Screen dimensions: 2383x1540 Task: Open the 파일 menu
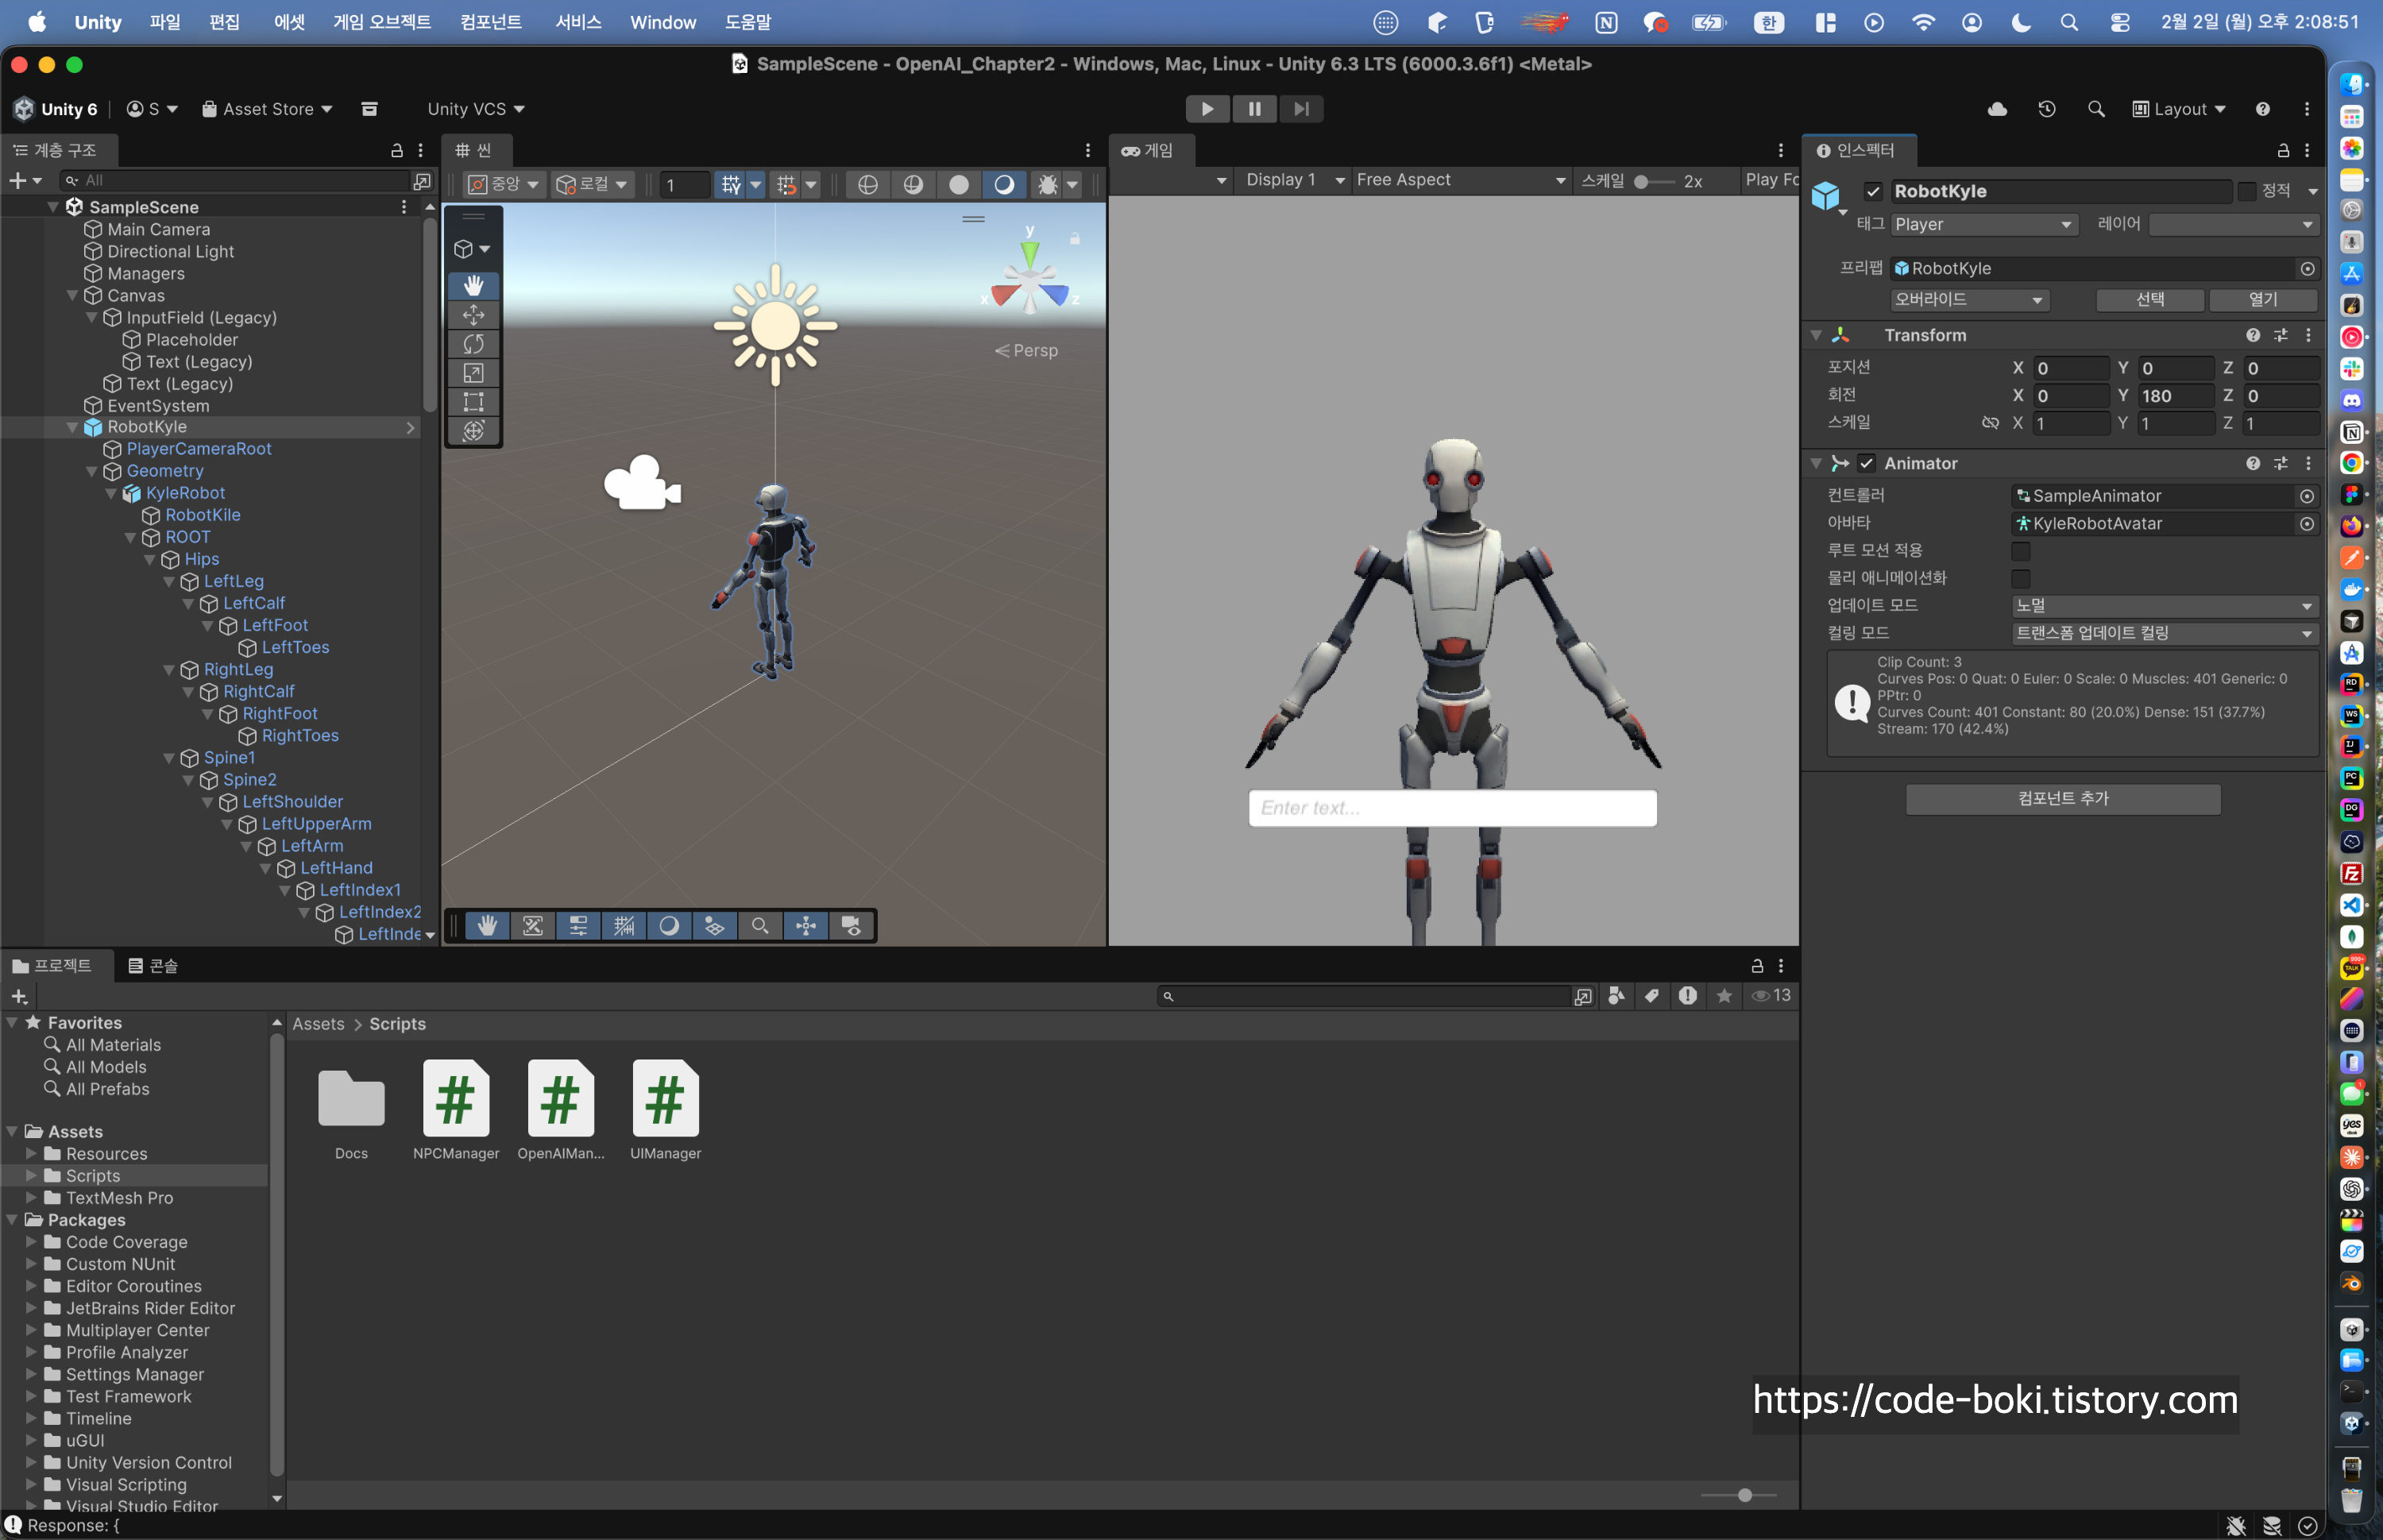(x=165, y=22)
